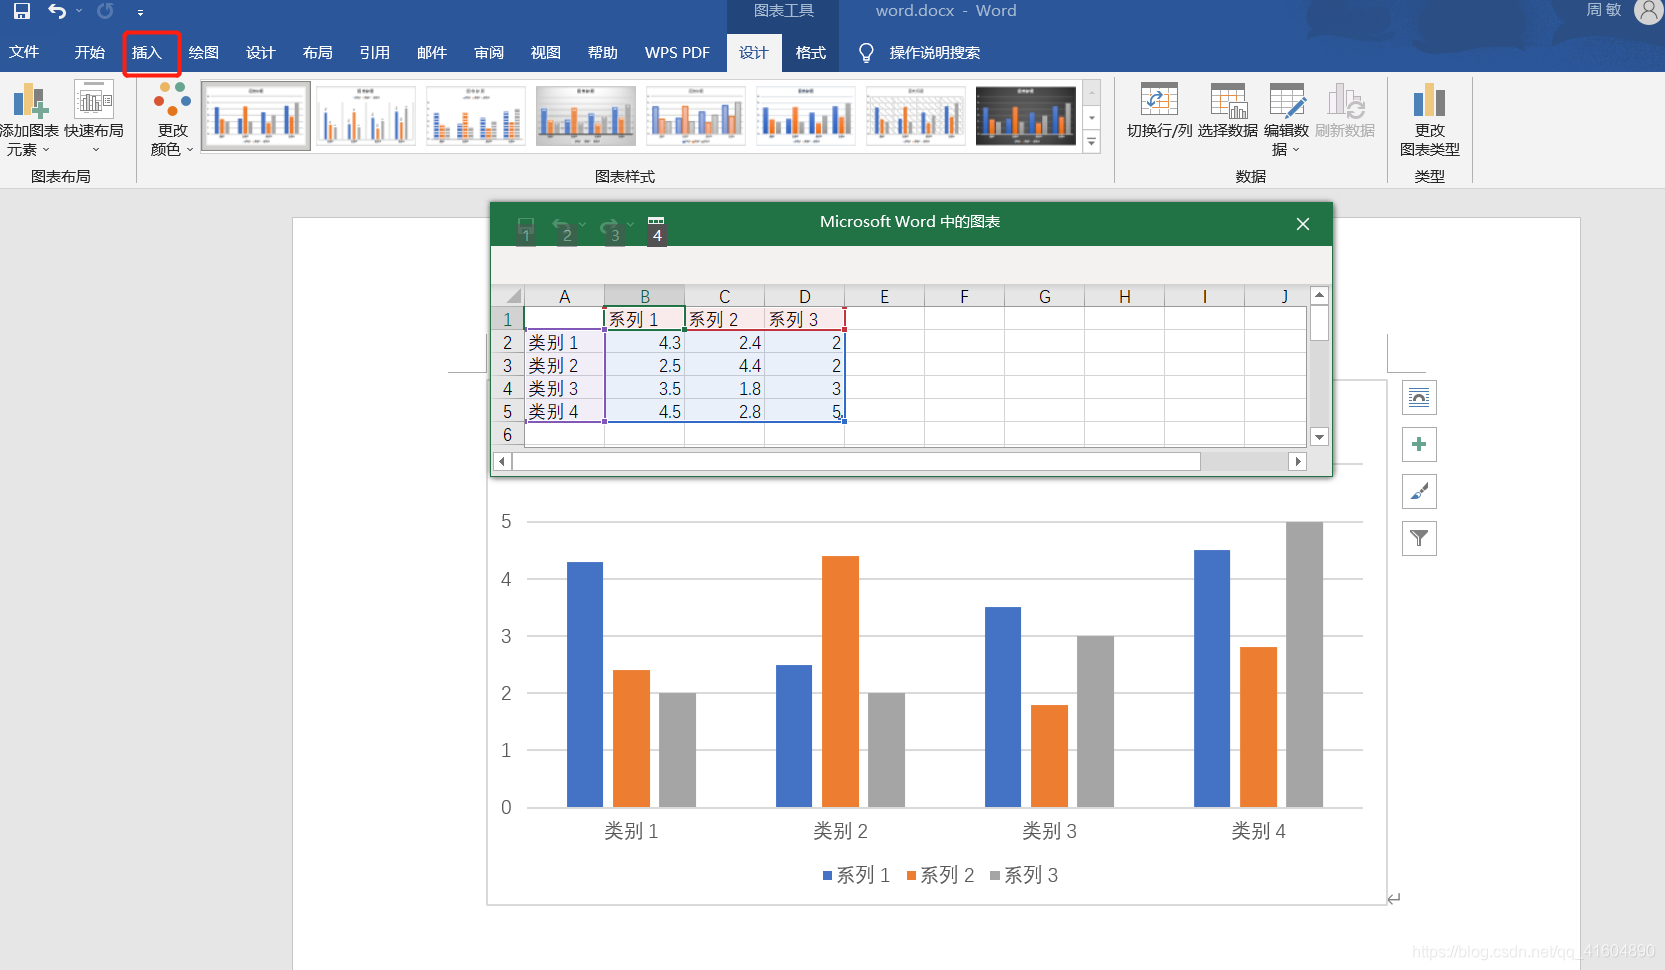The width and height of the screenshot is (1665, 970).
Task: Open 快速布局 dropdown
Action: [94, 118]
